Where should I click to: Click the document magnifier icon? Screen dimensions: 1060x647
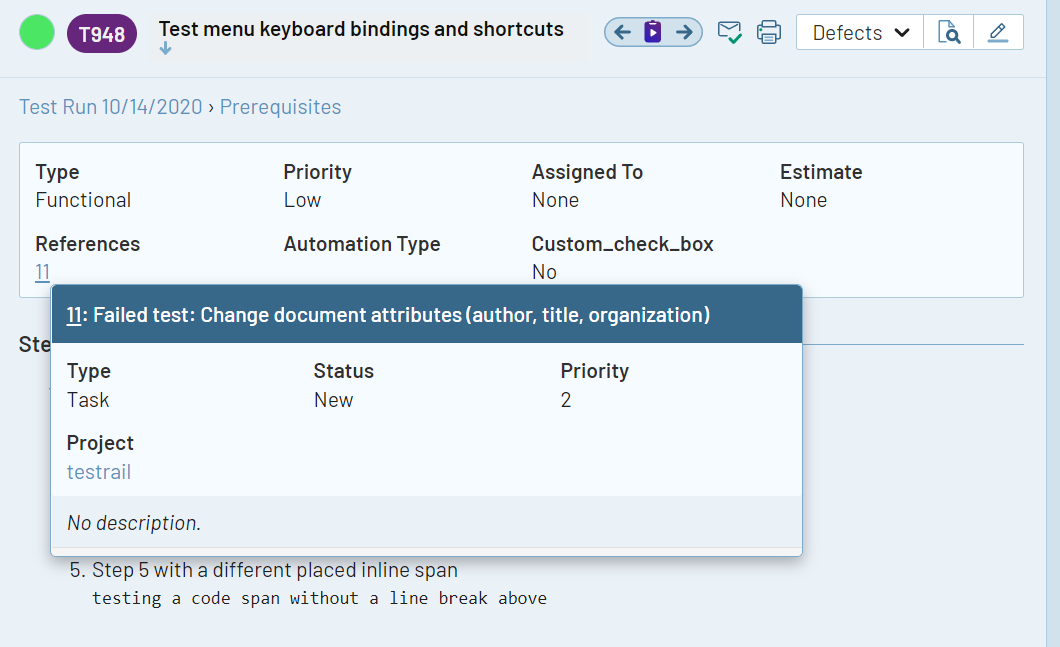click(x=948, y=33)
